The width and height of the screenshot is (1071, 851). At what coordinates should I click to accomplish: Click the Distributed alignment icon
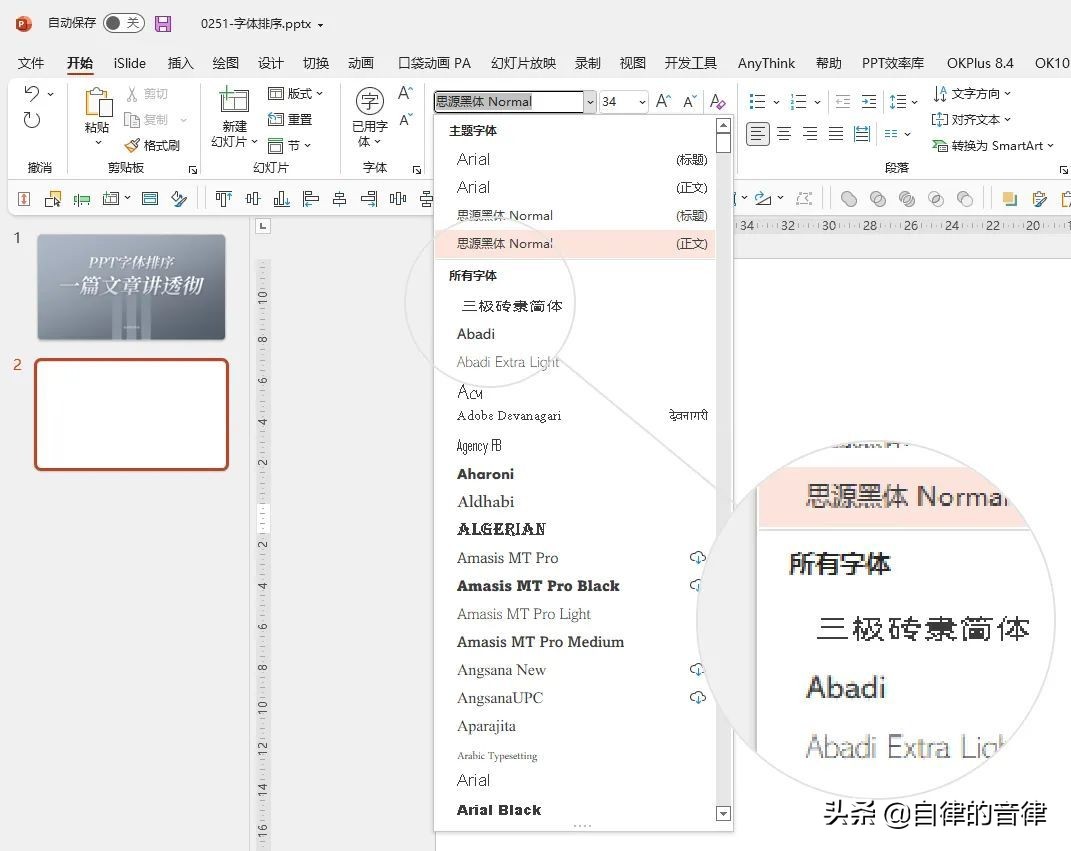[x=862, y=134]
